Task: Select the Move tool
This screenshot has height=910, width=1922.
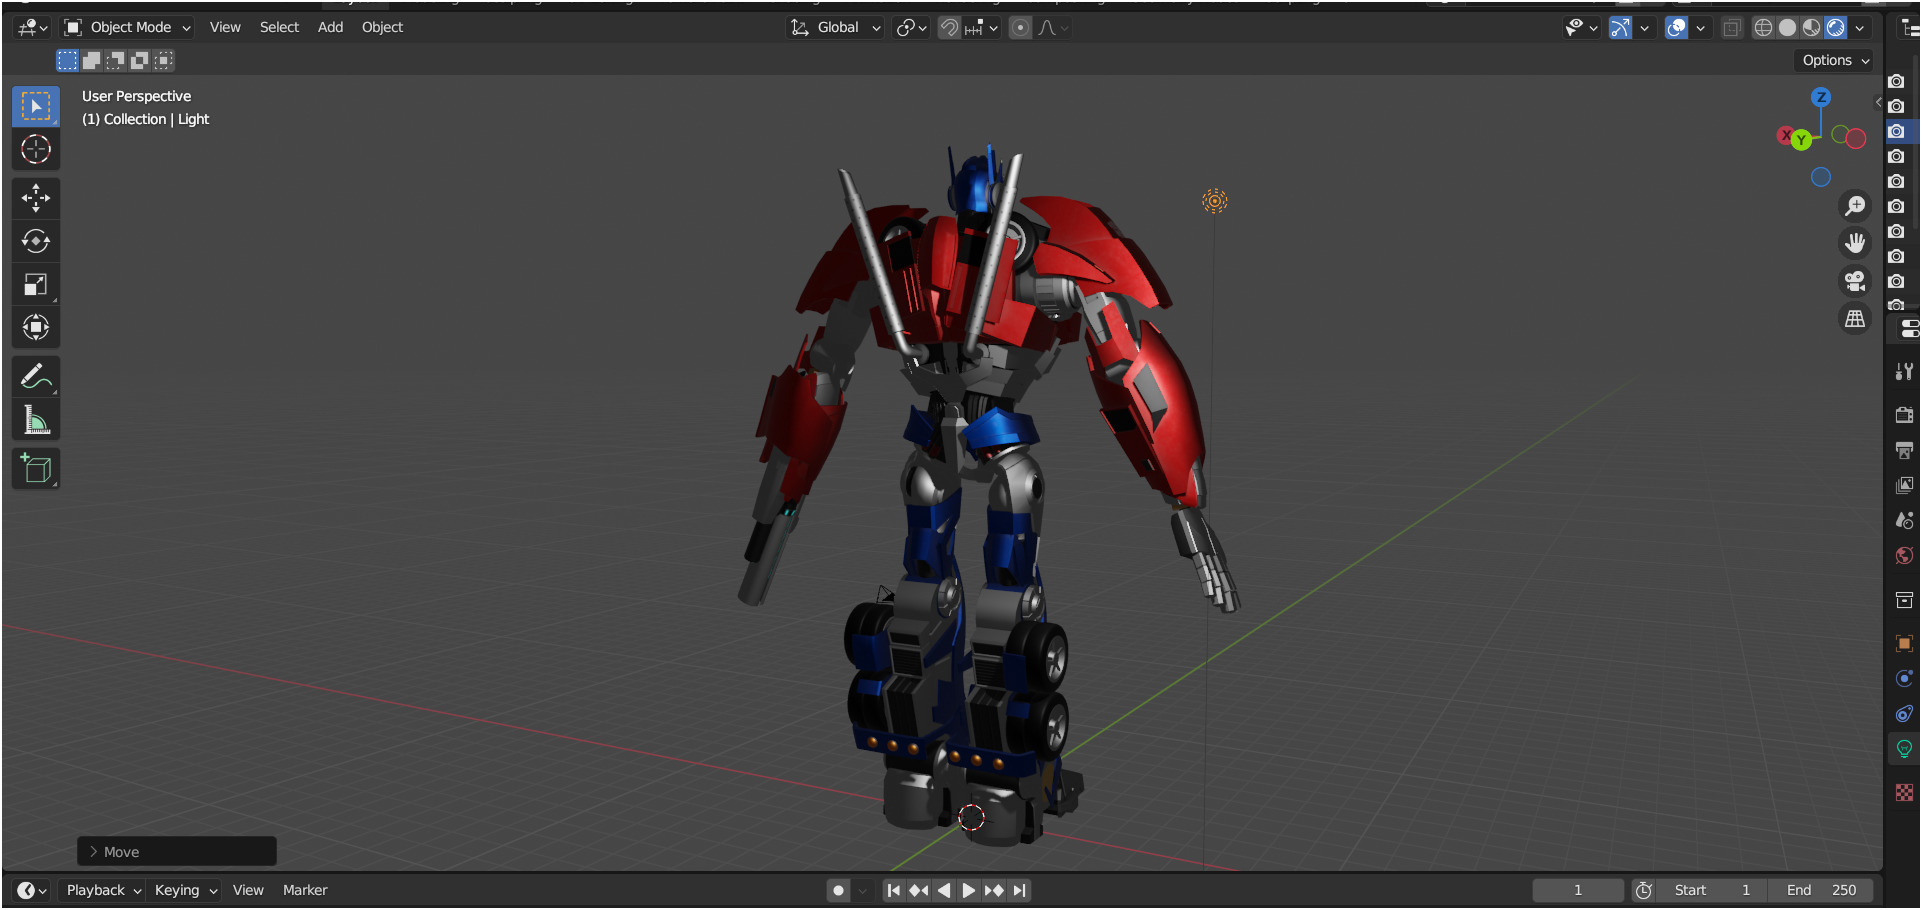Action: click(x=36, y=198)
